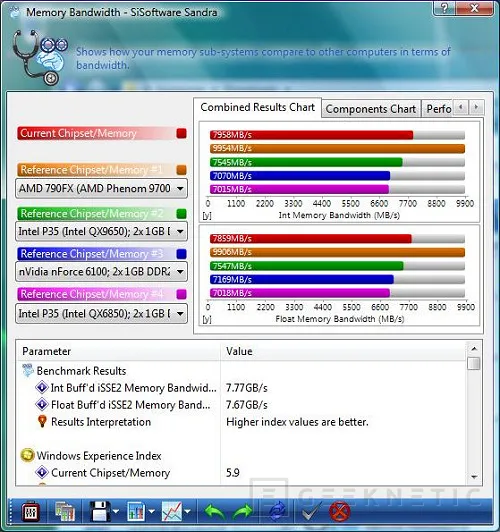This screenshot has width=500, height=532.
Task: Click the Benchmark Results row icon
Action: [28, 370]
